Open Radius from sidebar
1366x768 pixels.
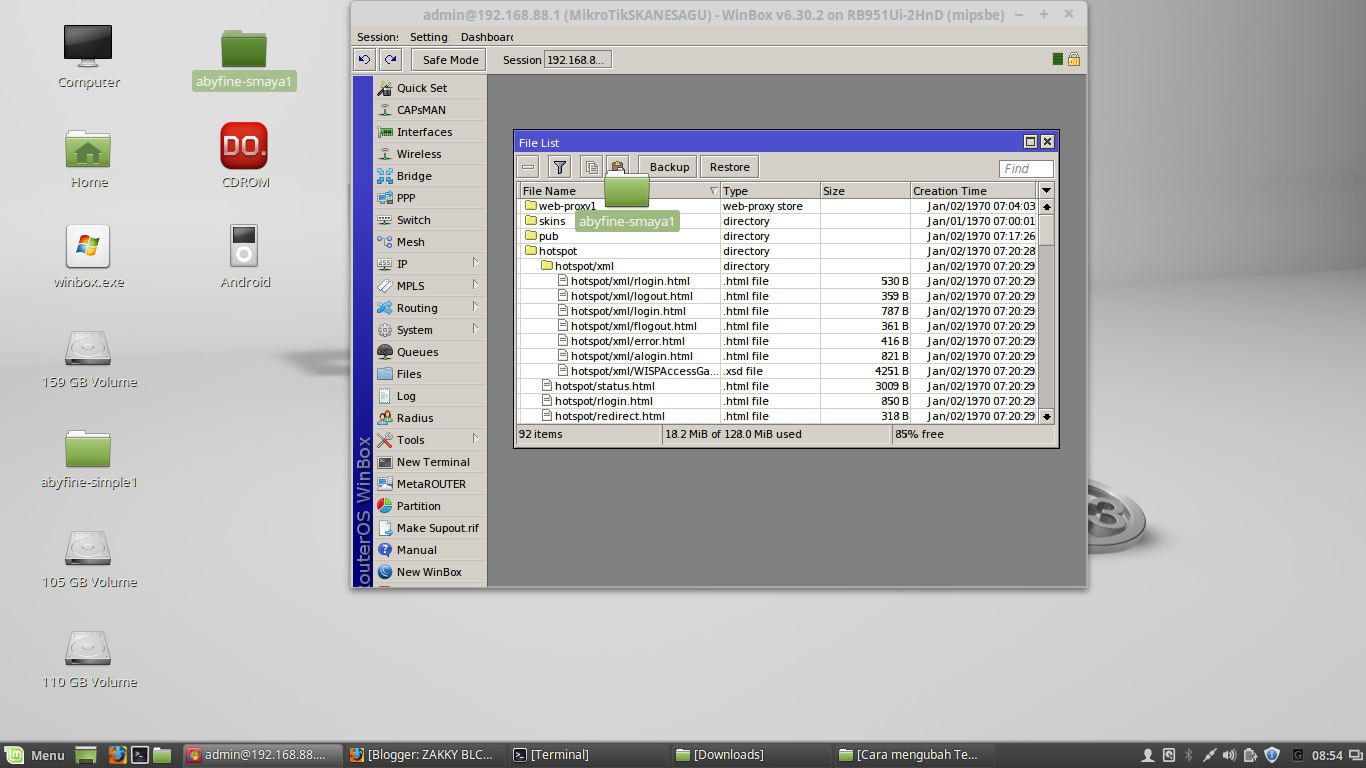[x=430, y=418]
